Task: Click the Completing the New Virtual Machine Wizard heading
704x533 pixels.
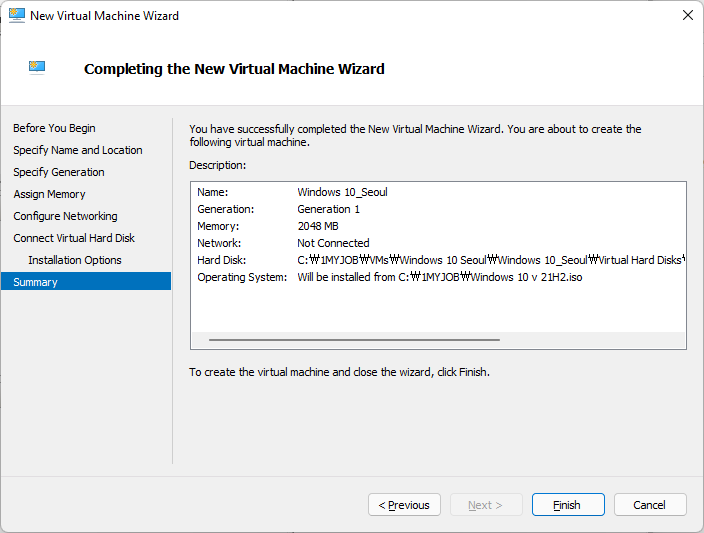Action: (234, 69)
